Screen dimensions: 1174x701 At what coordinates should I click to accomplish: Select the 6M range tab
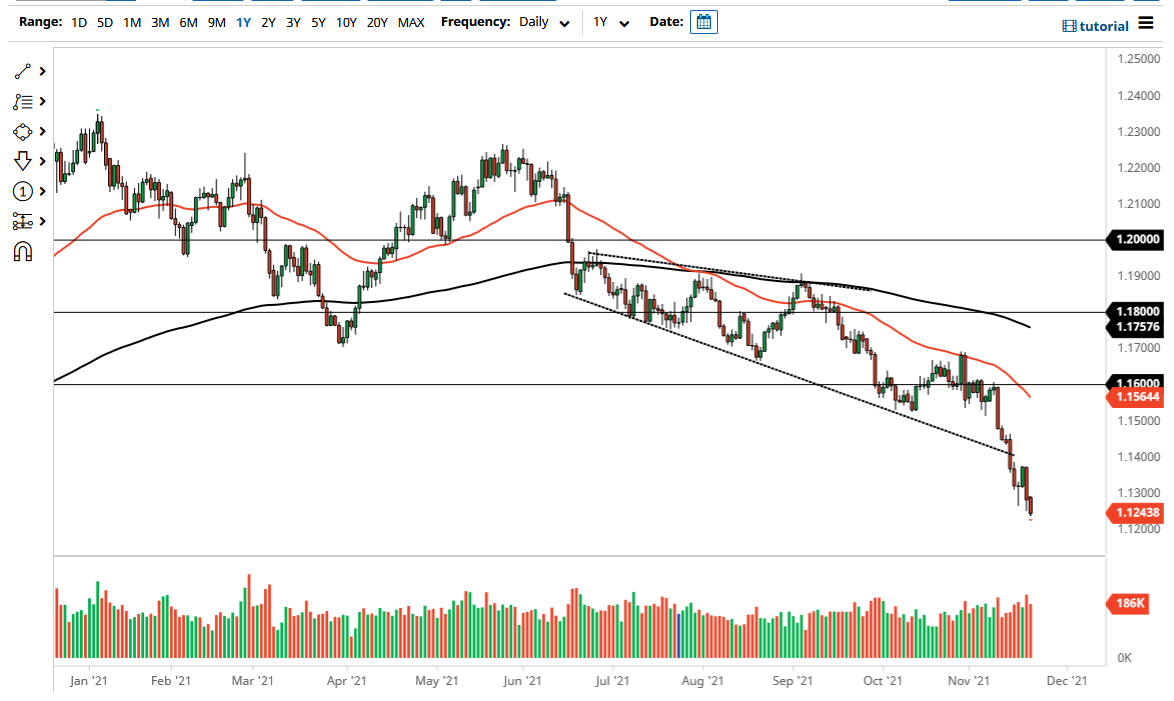click(187, 21)
